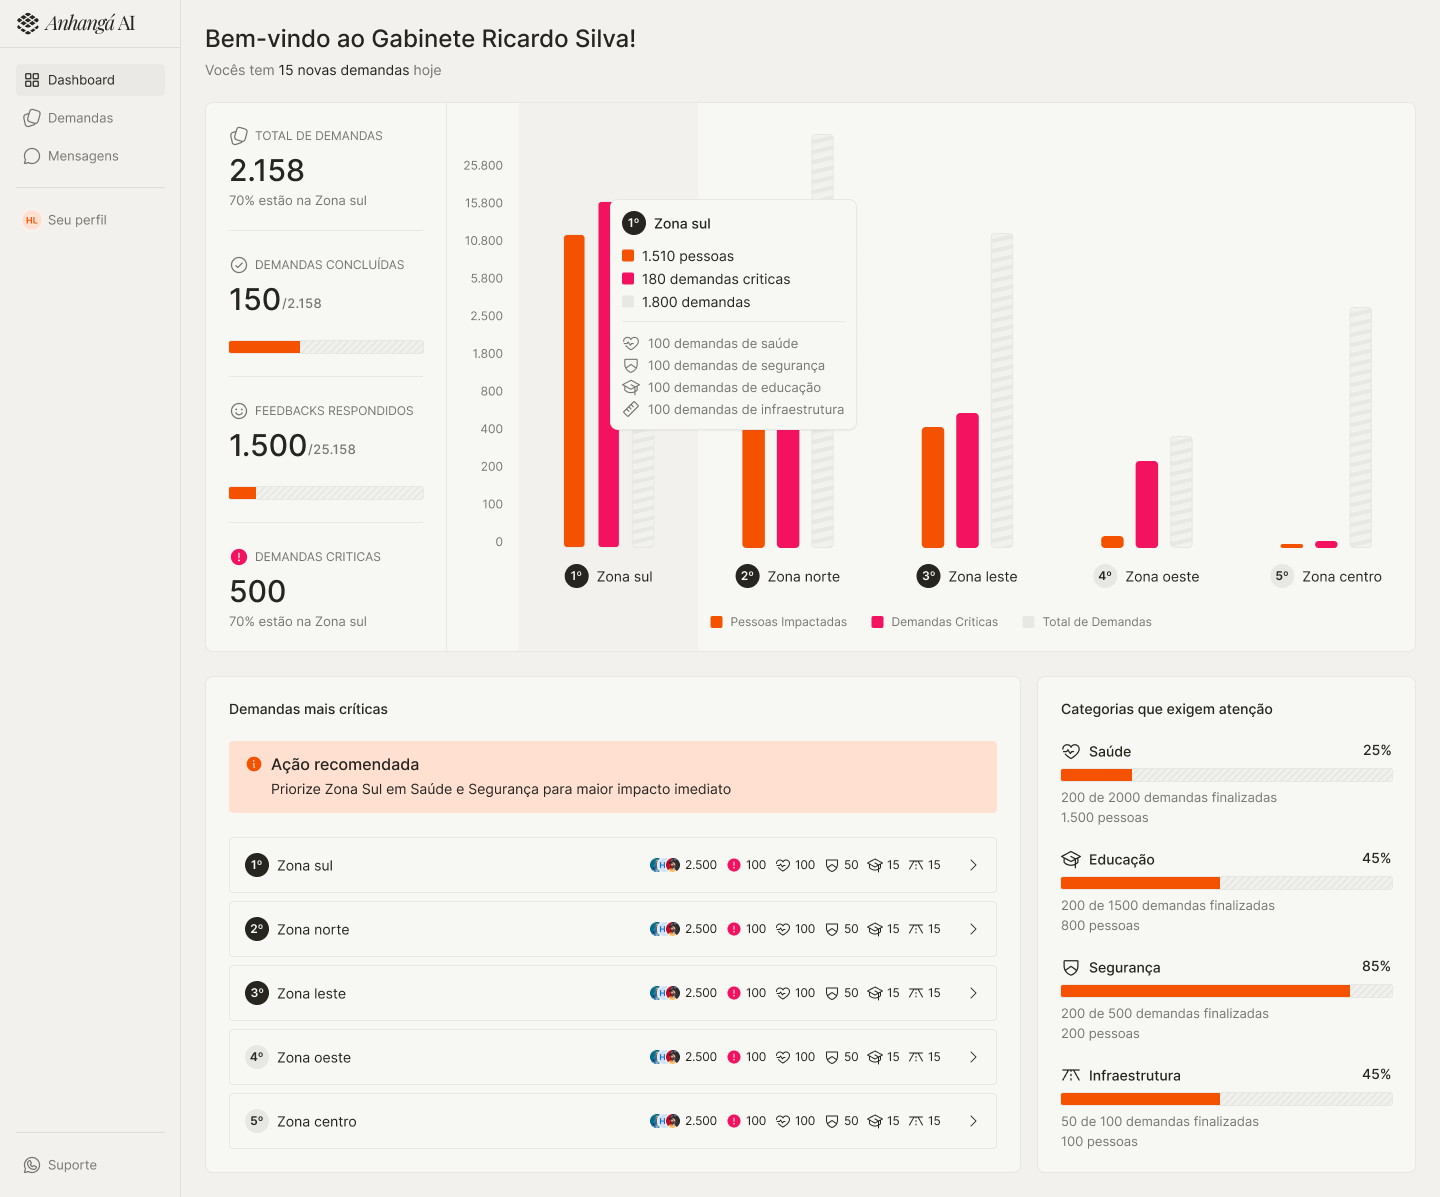
Task: Click the Segurança category progress bar
Action: 1226,991
